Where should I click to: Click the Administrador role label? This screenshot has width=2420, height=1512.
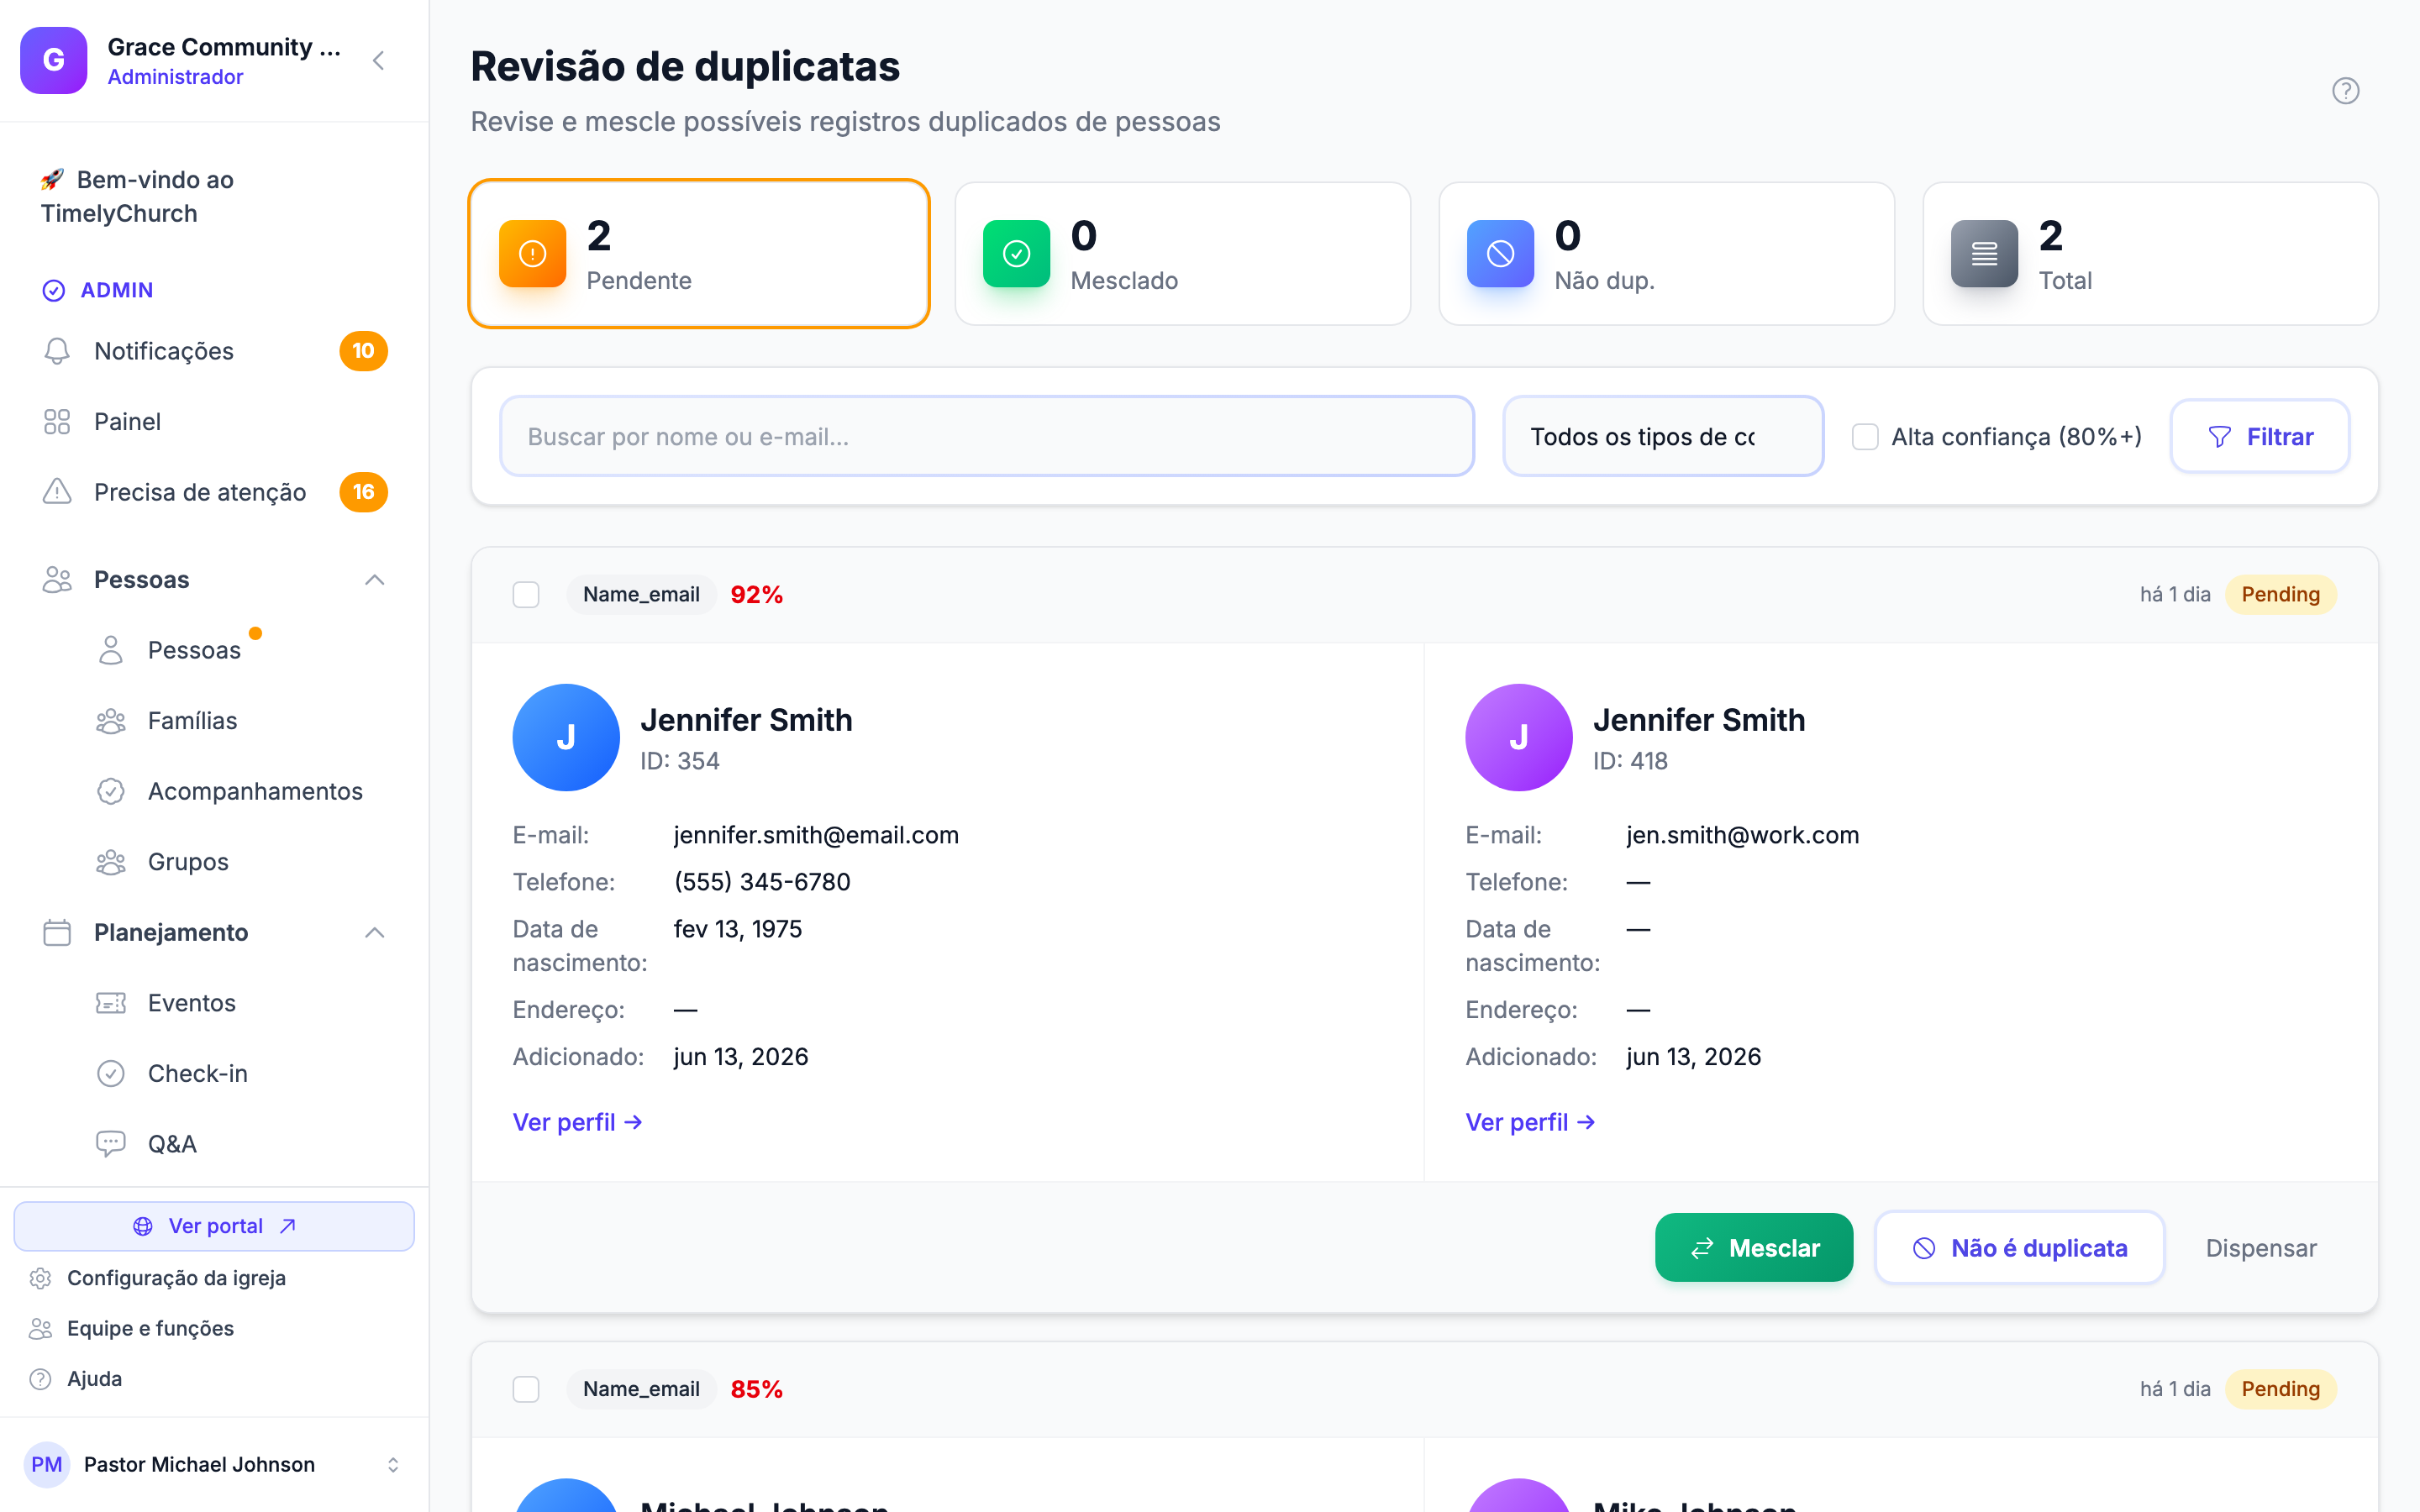(x=175, y=77)
